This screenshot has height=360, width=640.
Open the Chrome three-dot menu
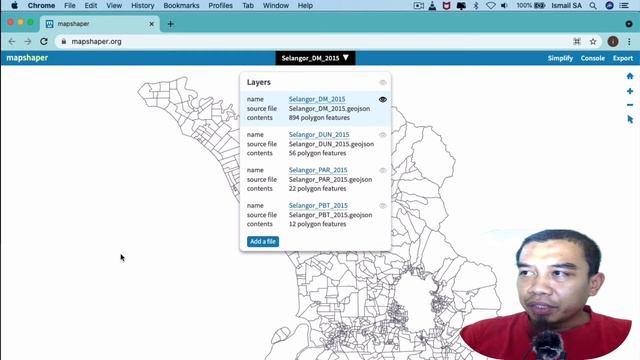point(629,42)
